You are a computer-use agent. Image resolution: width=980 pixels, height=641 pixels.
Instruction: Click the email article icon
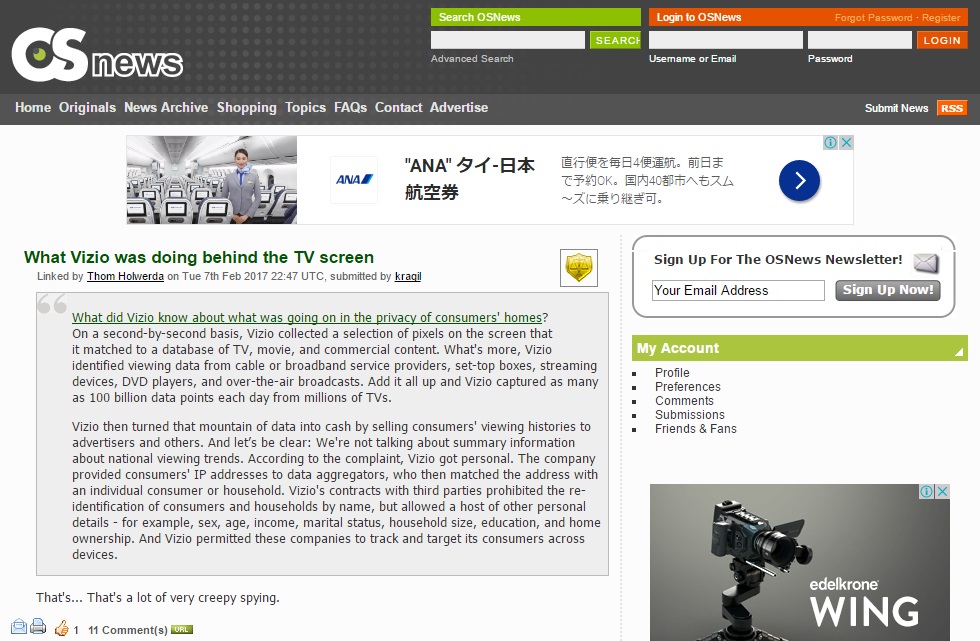[x=19, y=626]
